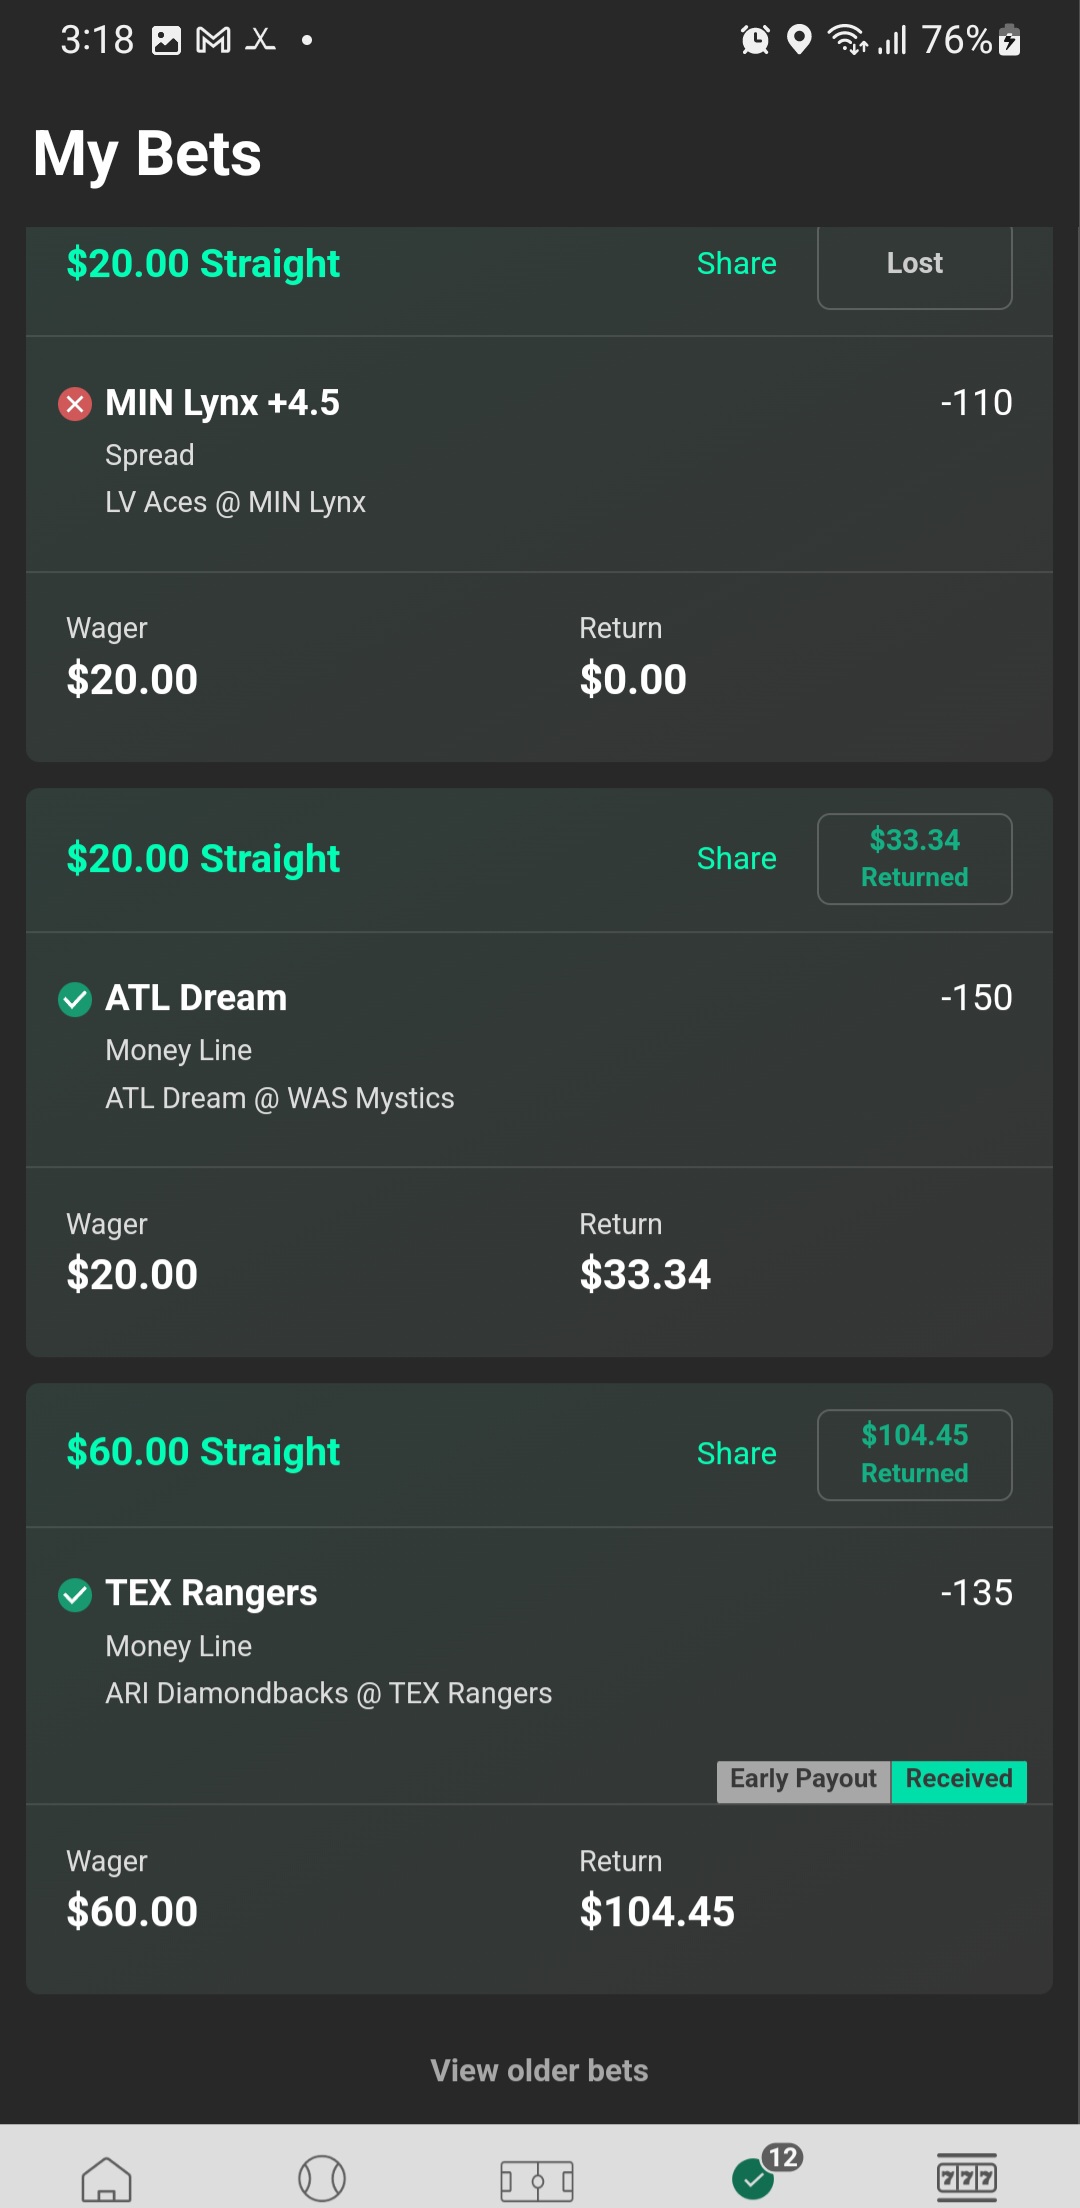Tap the green check next to ATL Dream

pyautogui.click(x=75, y=999)
